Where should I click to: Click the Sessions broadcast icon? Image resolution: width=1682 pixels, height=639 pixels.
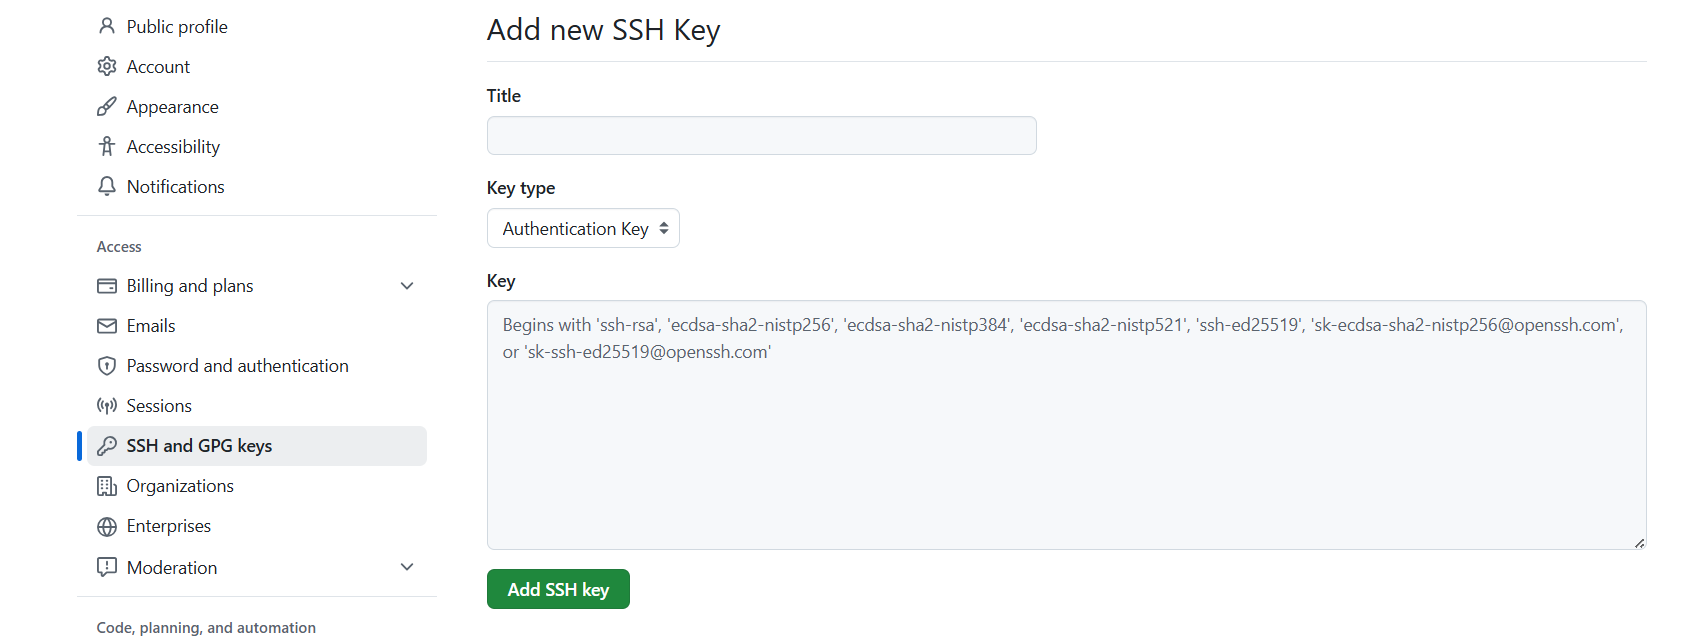coord(107,405)
